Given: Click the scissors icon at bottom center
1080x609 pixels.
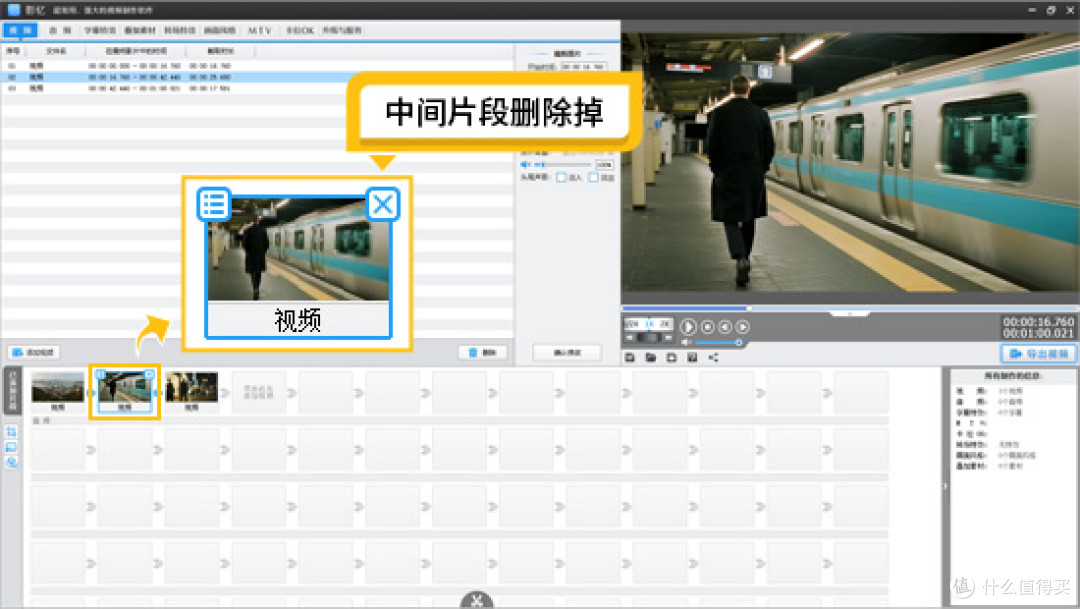Looking at the screenshot, I should (477, 600).
